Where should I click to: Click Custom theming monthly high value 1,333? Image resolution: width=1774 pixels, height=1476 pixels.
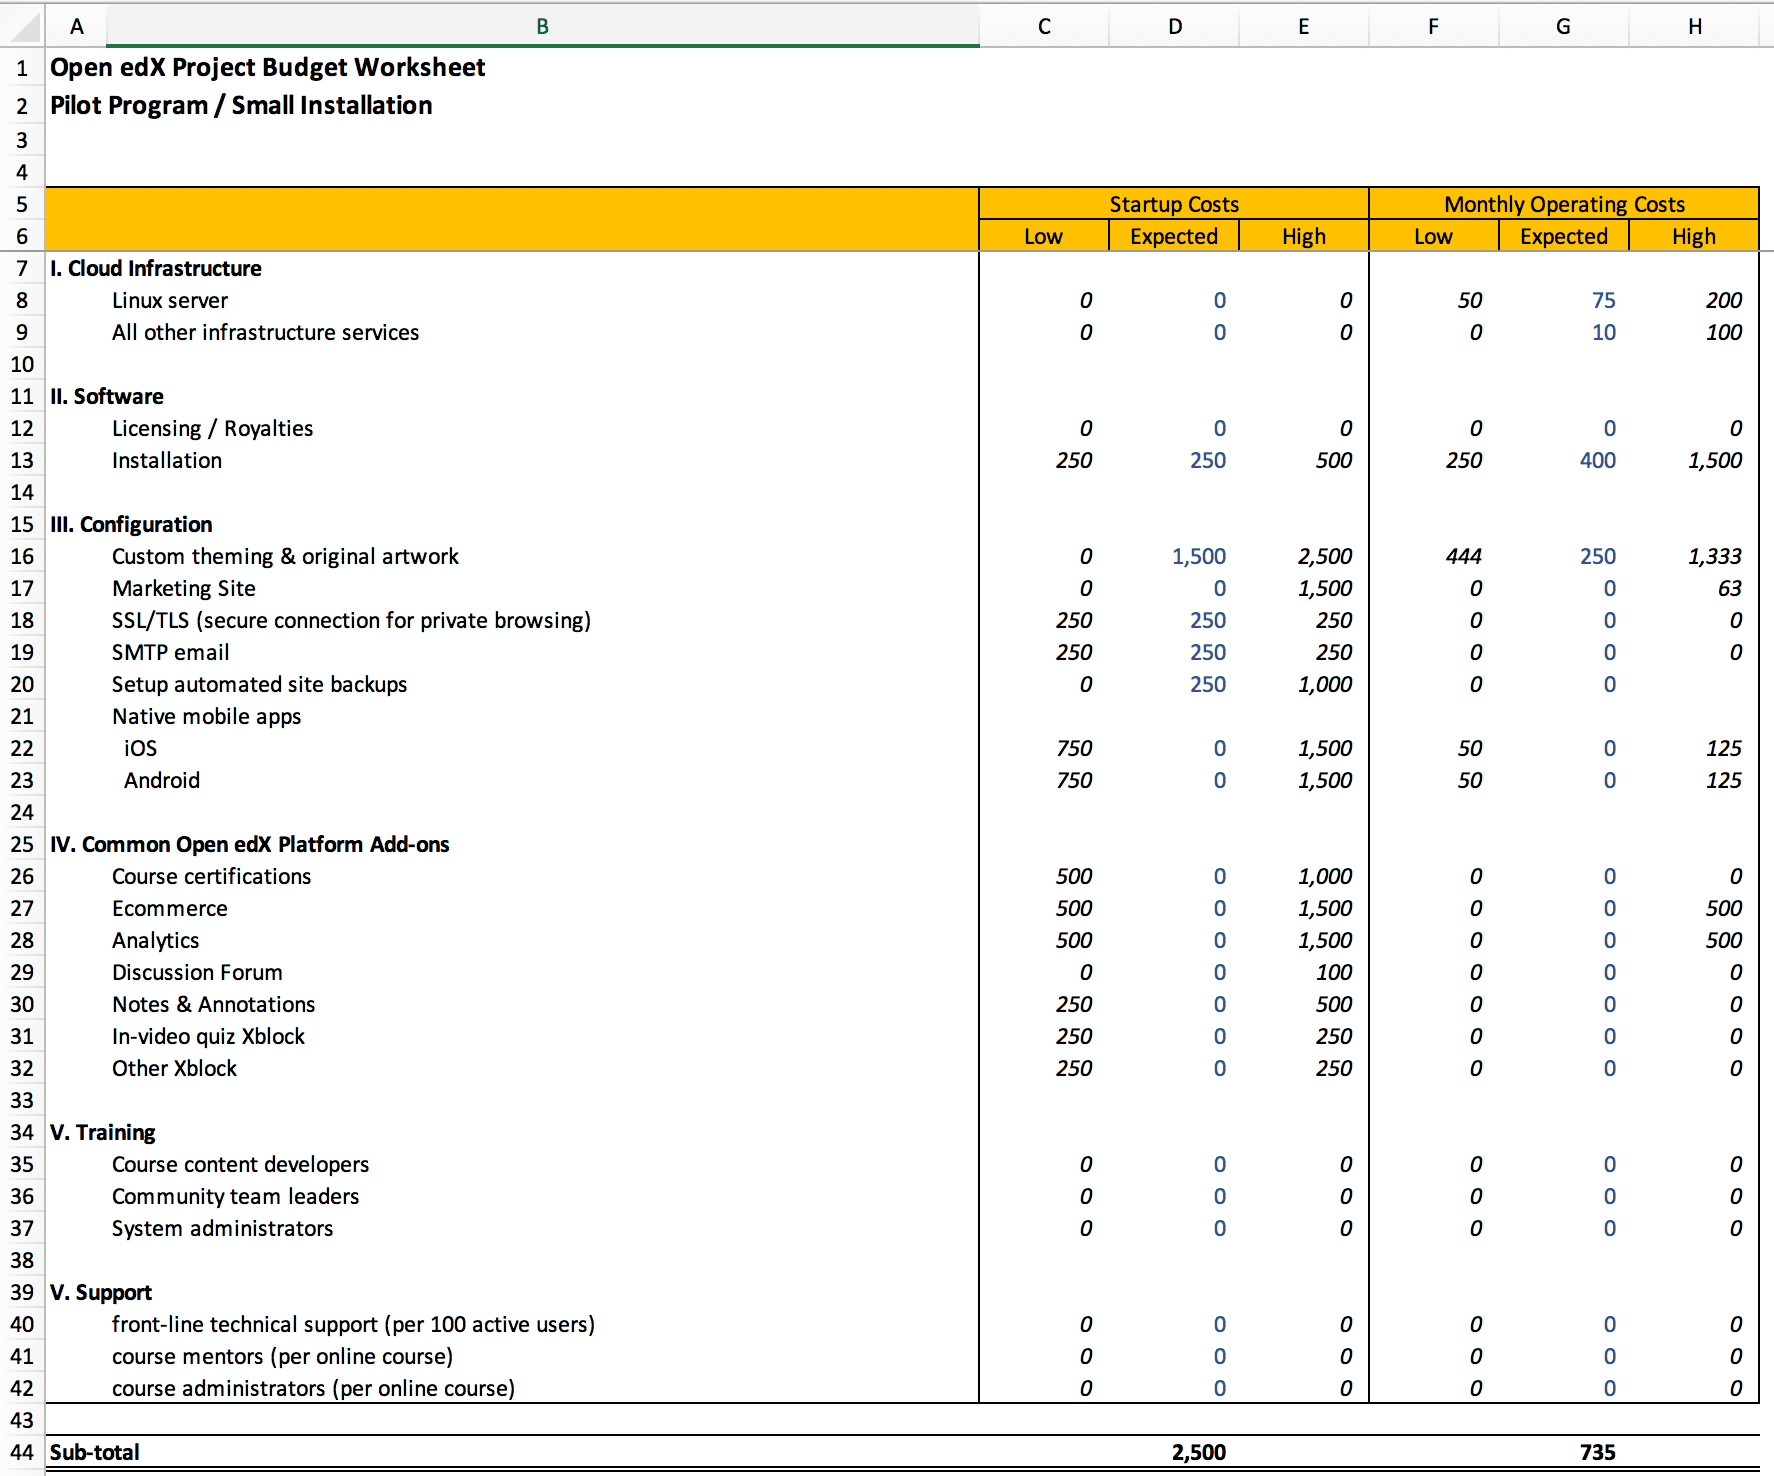click(x=1715, y=556)
